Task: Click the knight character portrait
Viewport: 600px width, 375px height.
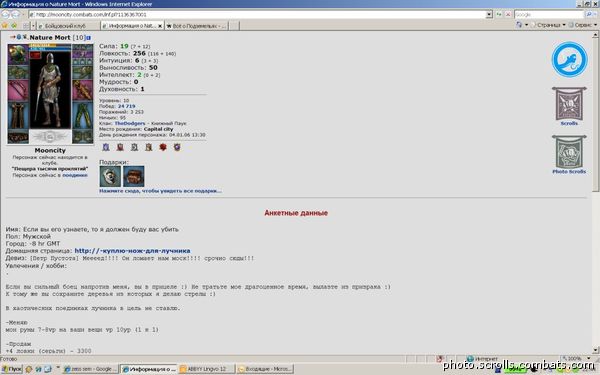Action: tap(50, 89)
